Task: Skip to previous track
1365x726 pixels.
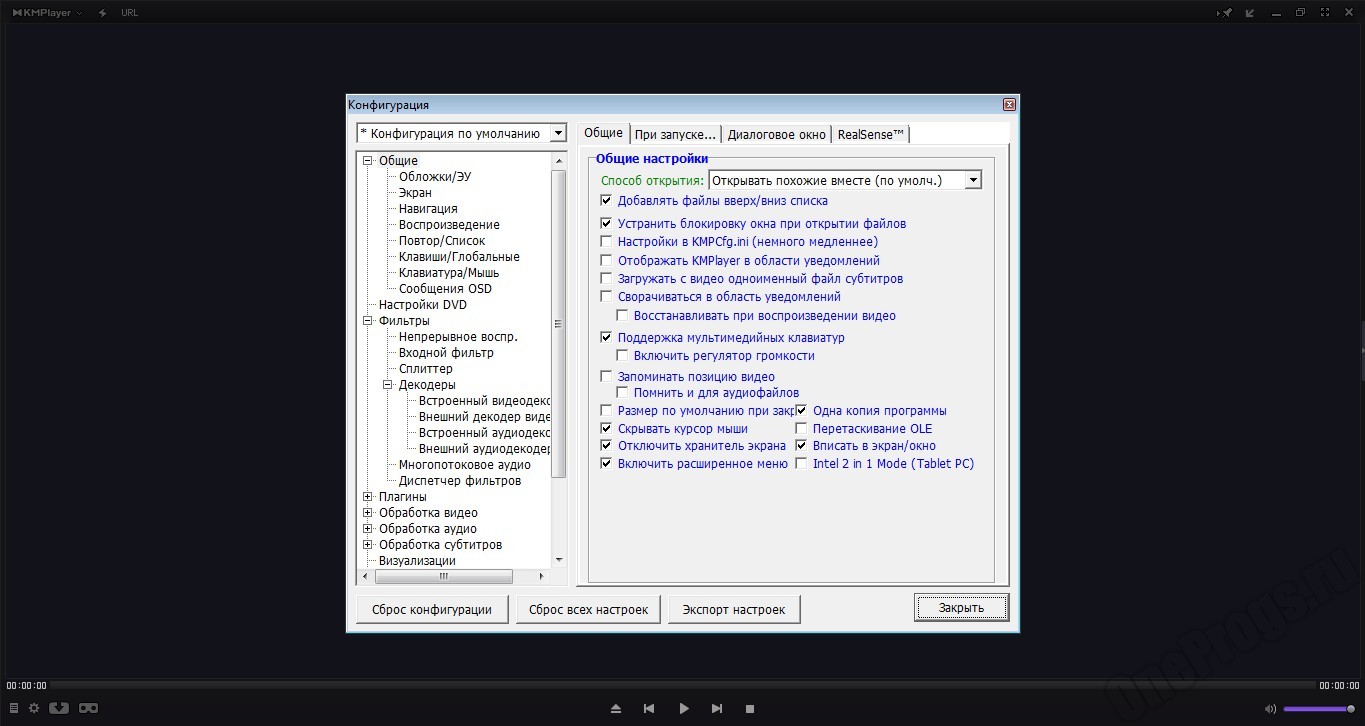Action: coord(649,708)
